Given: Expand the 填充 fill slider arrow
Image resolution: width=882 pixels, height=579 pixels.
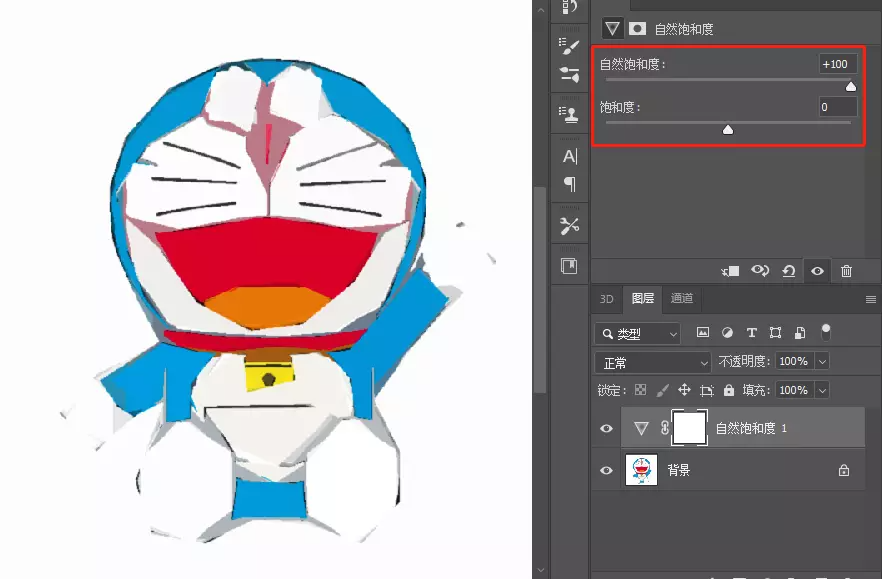Looking at the screenshot, I should 822,390.
